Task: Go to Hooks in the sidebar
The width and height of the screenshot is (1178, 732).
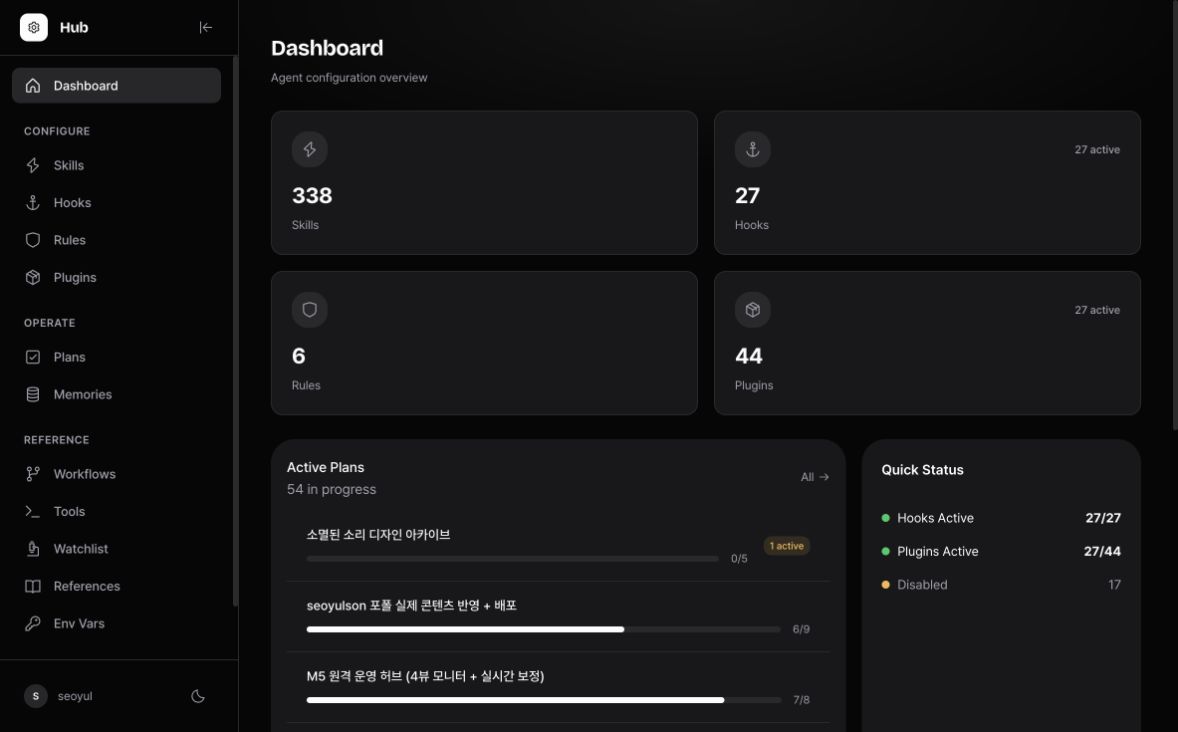Action: click(x=116, y=203)
